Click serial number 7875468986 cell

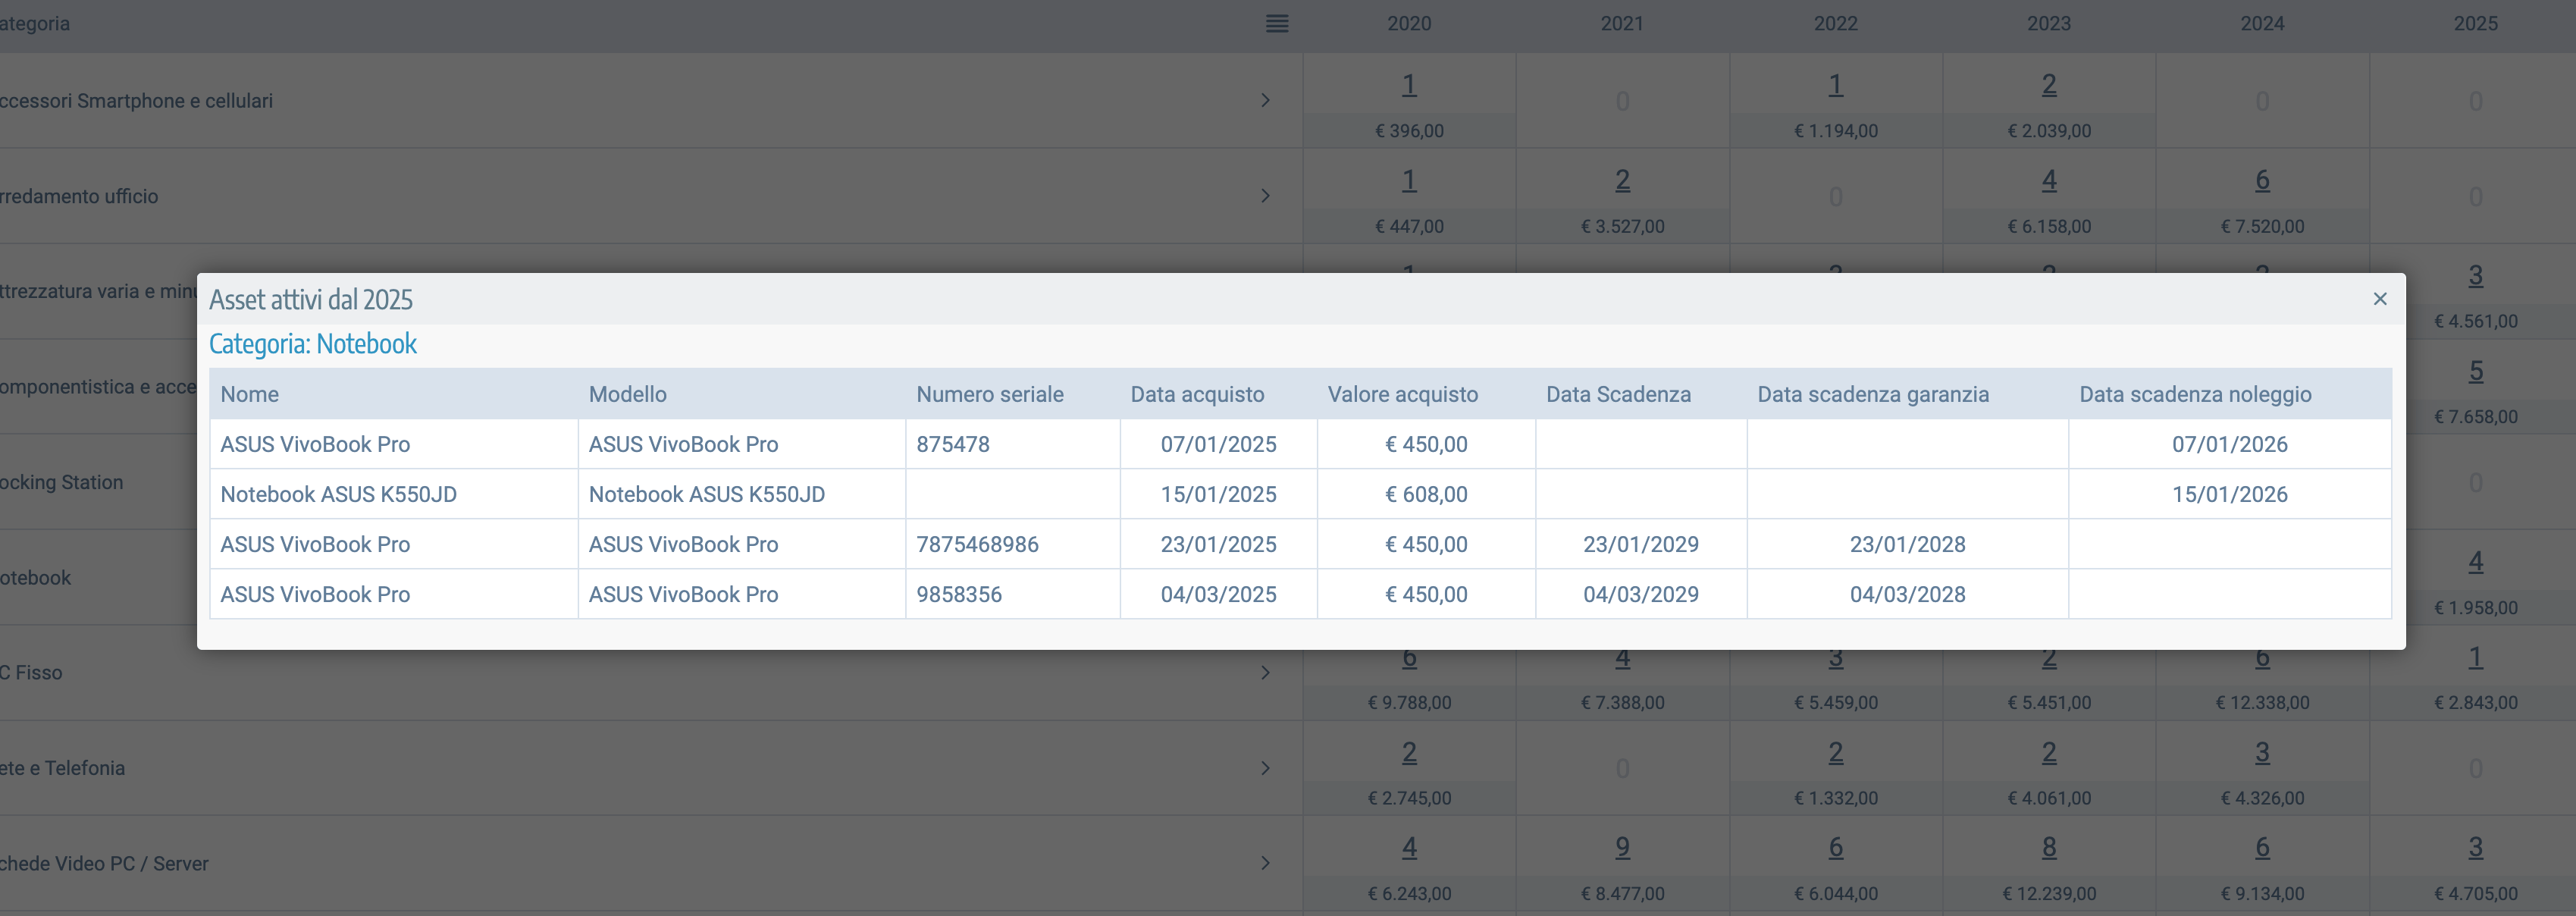pyautogui.click(x=977, y=544)
